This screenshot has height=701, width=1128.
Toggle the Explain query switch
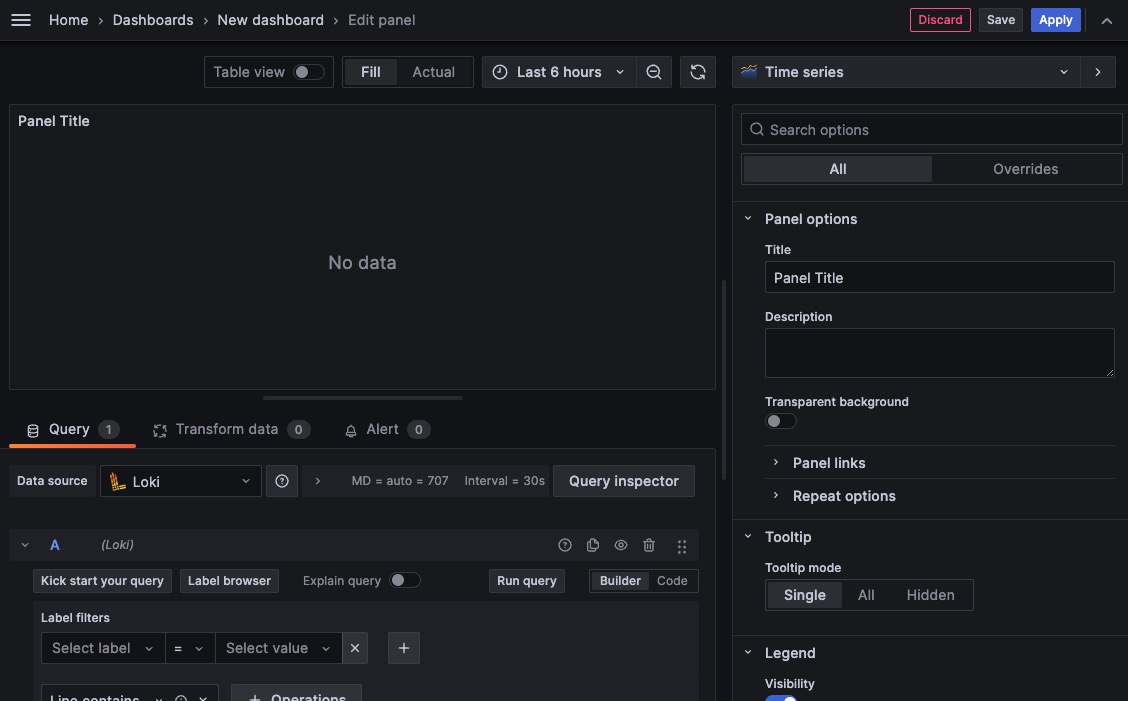coord(404,580)
